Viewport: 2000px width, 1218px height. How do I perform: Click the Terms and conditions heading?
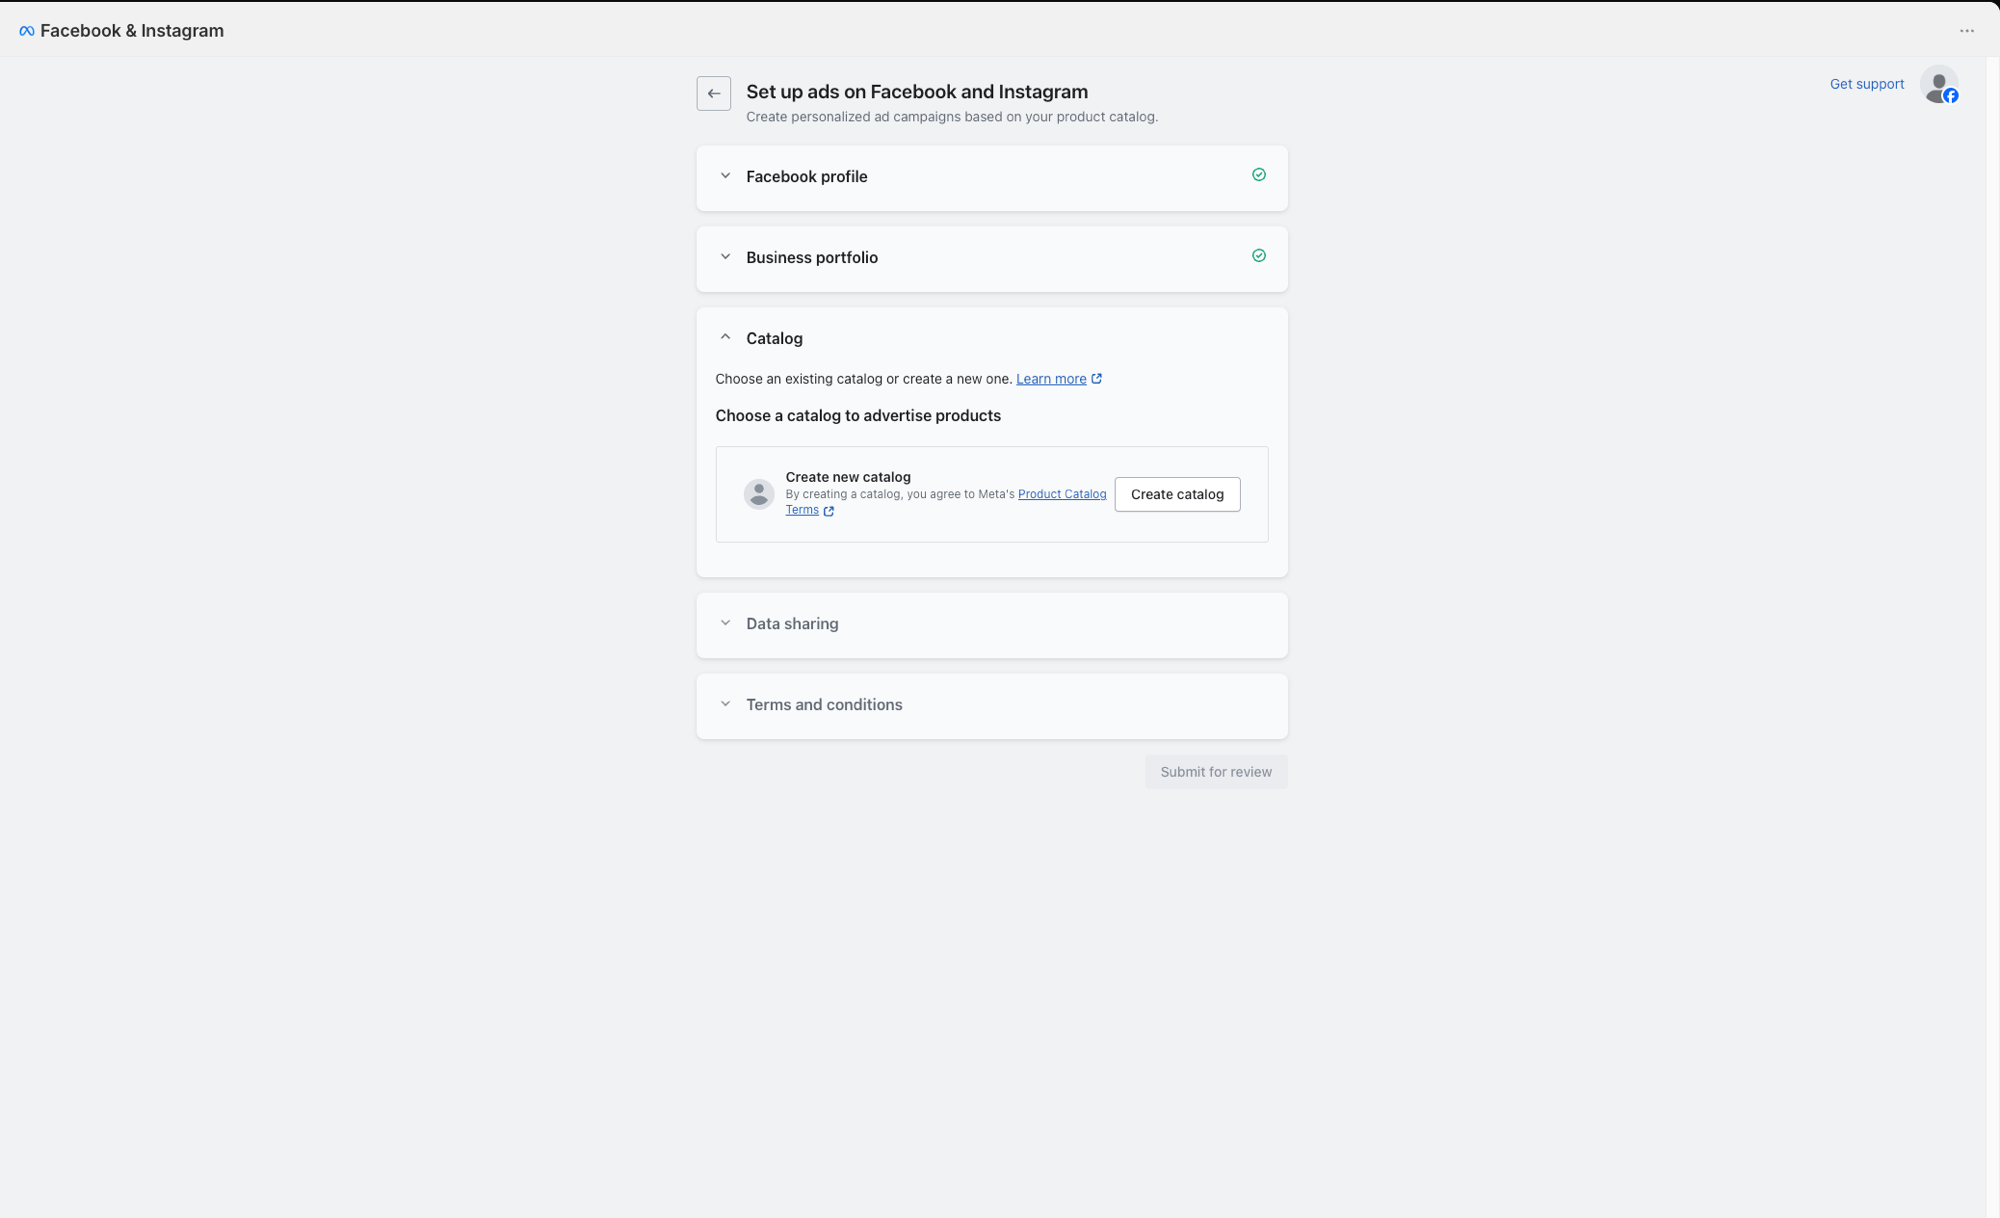tap(824, 705)
